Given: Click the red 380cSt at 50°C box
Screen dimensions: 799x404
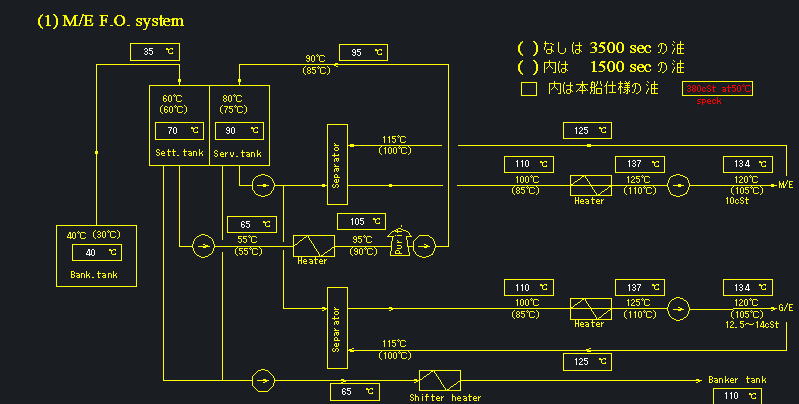Looking at the screenshot, I should [716, 88].
